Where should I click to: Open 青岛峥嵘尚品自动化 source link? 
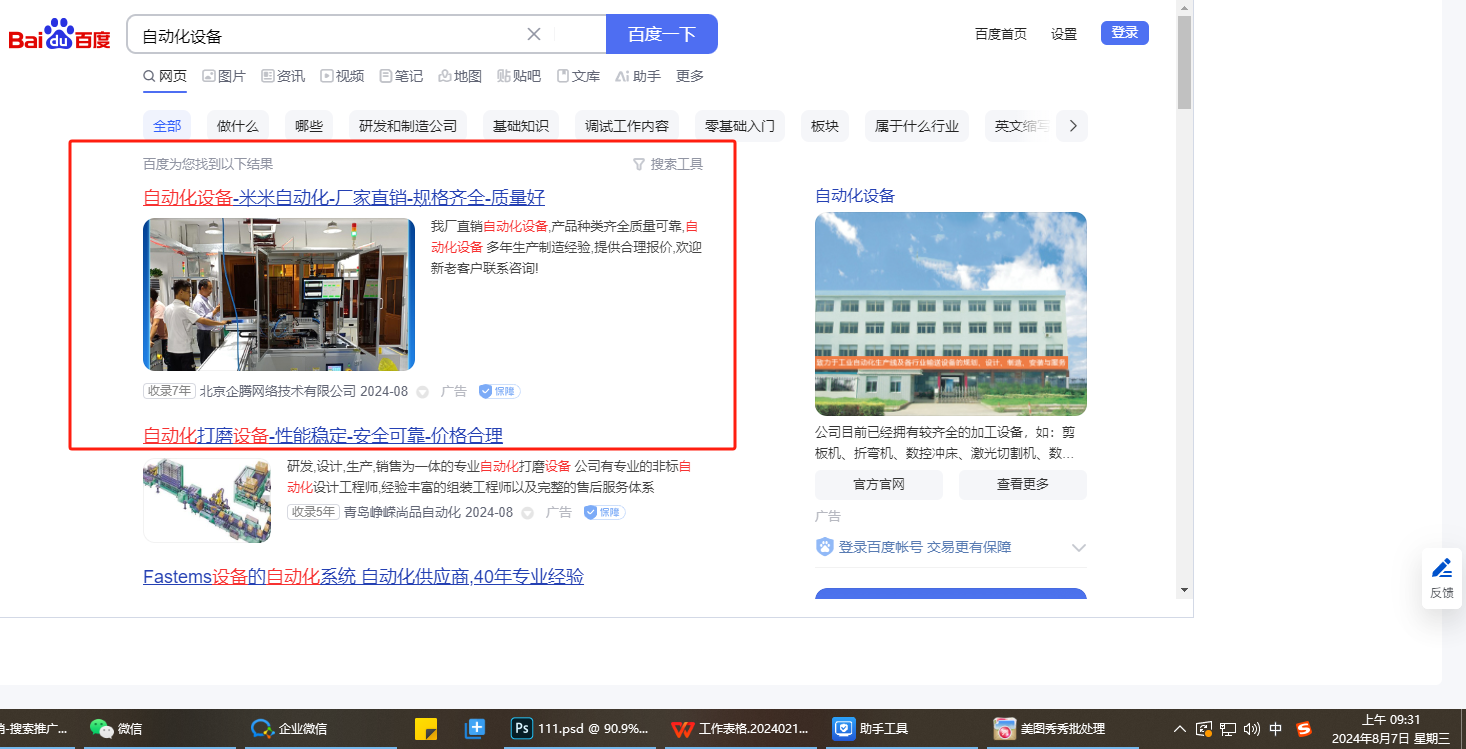point(402,512)
